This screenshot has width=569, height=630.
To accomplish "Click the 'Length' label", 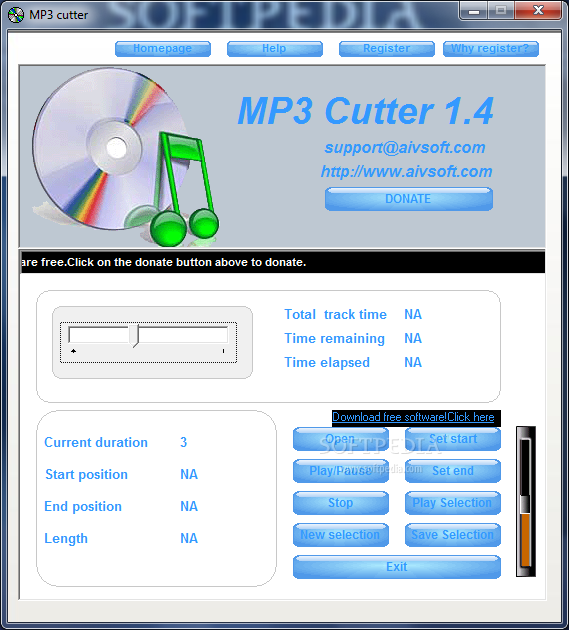I will click(66, 539).
